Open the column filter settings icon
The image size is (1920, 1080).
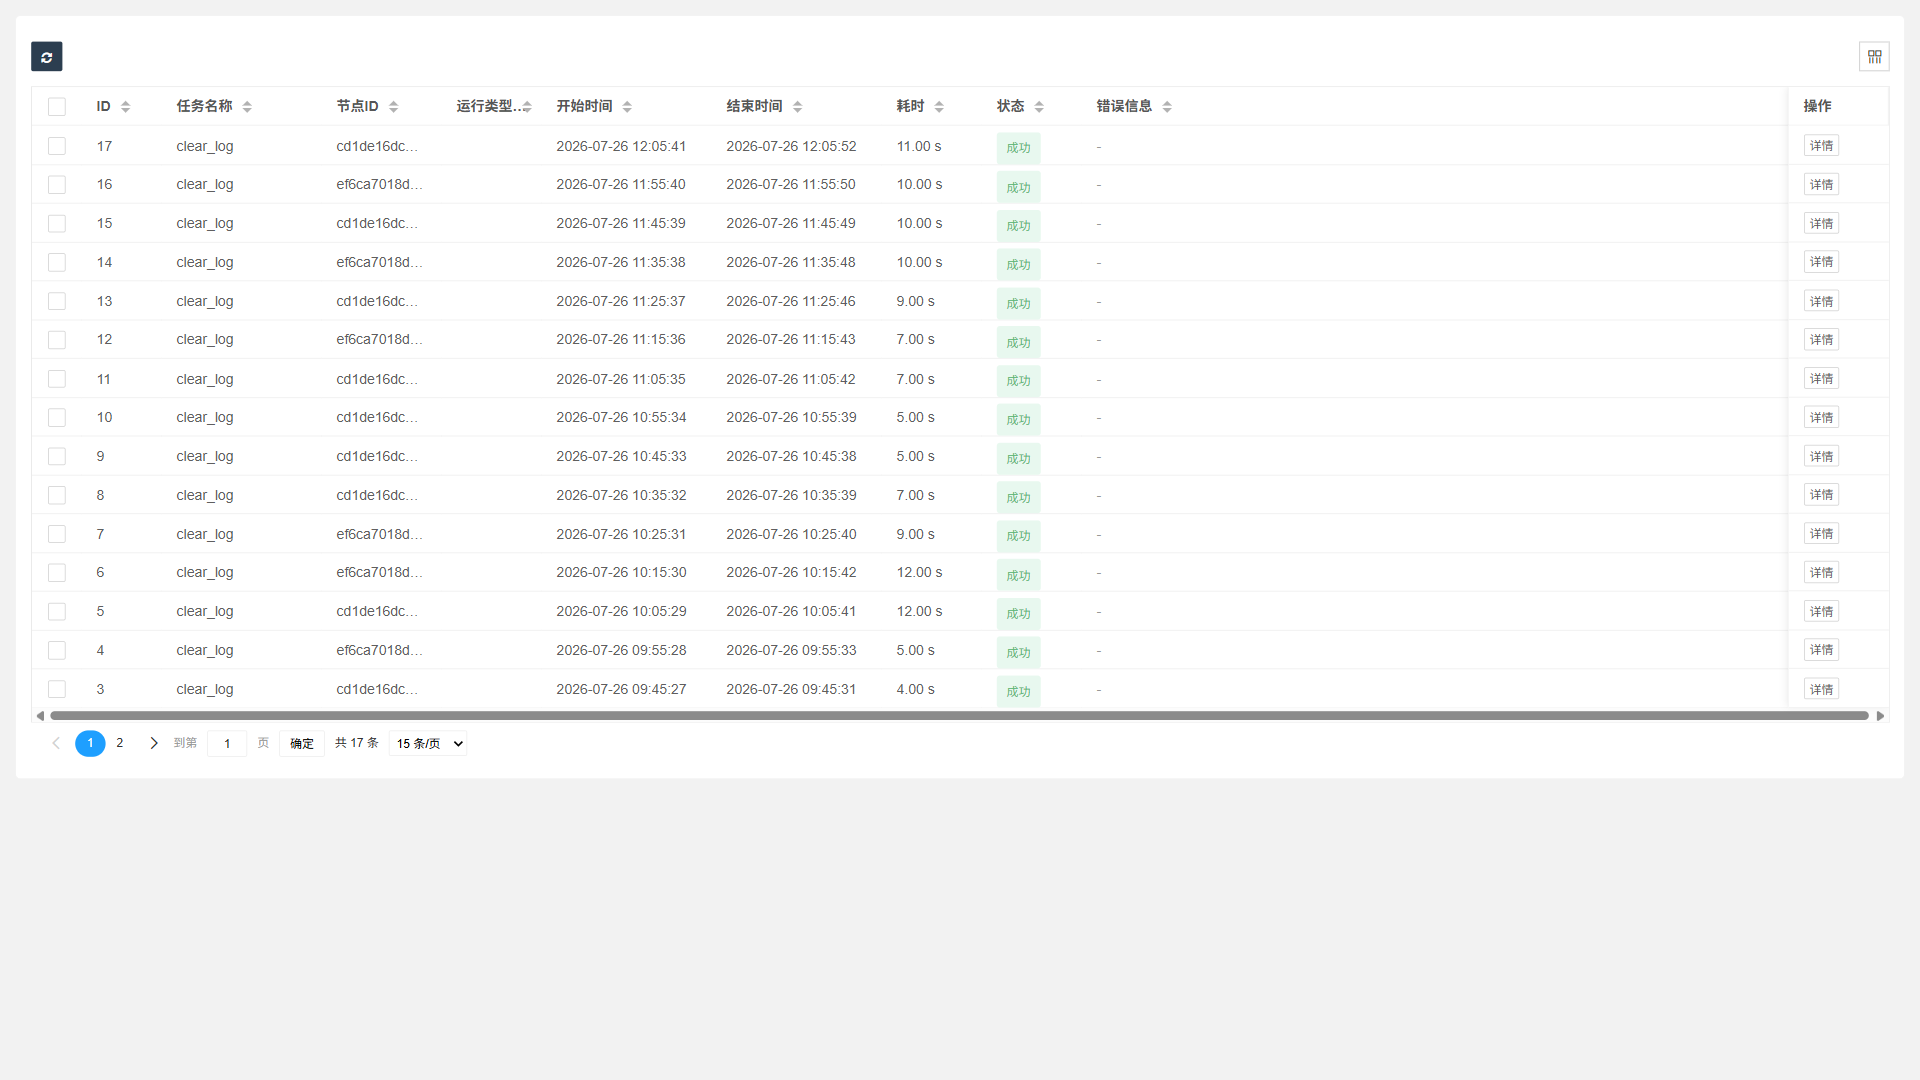click(x=1874, y=57)
